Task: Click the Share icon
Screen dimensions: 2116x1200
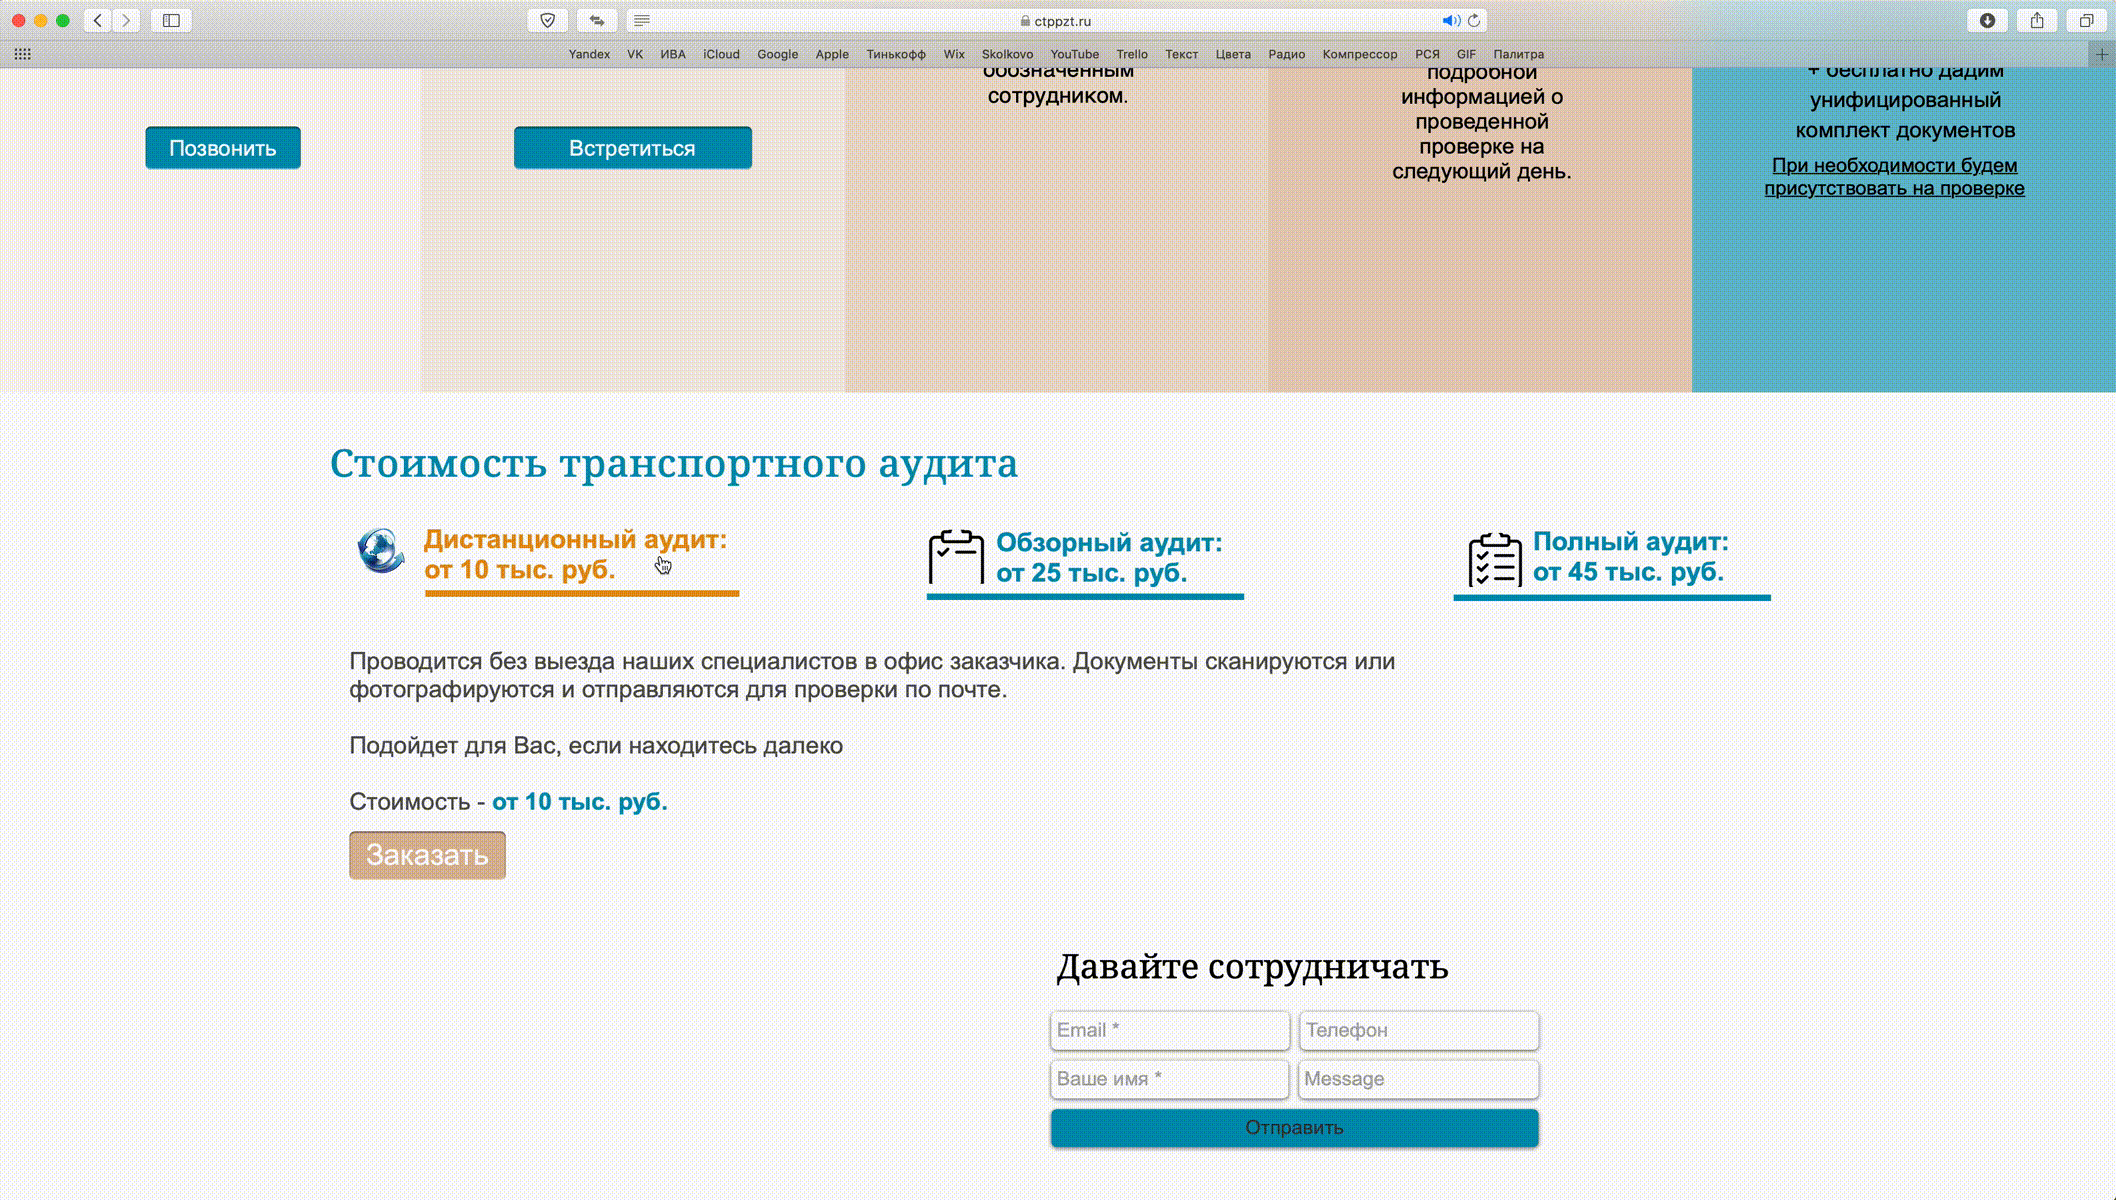Action: click(x=2037, y=20)
